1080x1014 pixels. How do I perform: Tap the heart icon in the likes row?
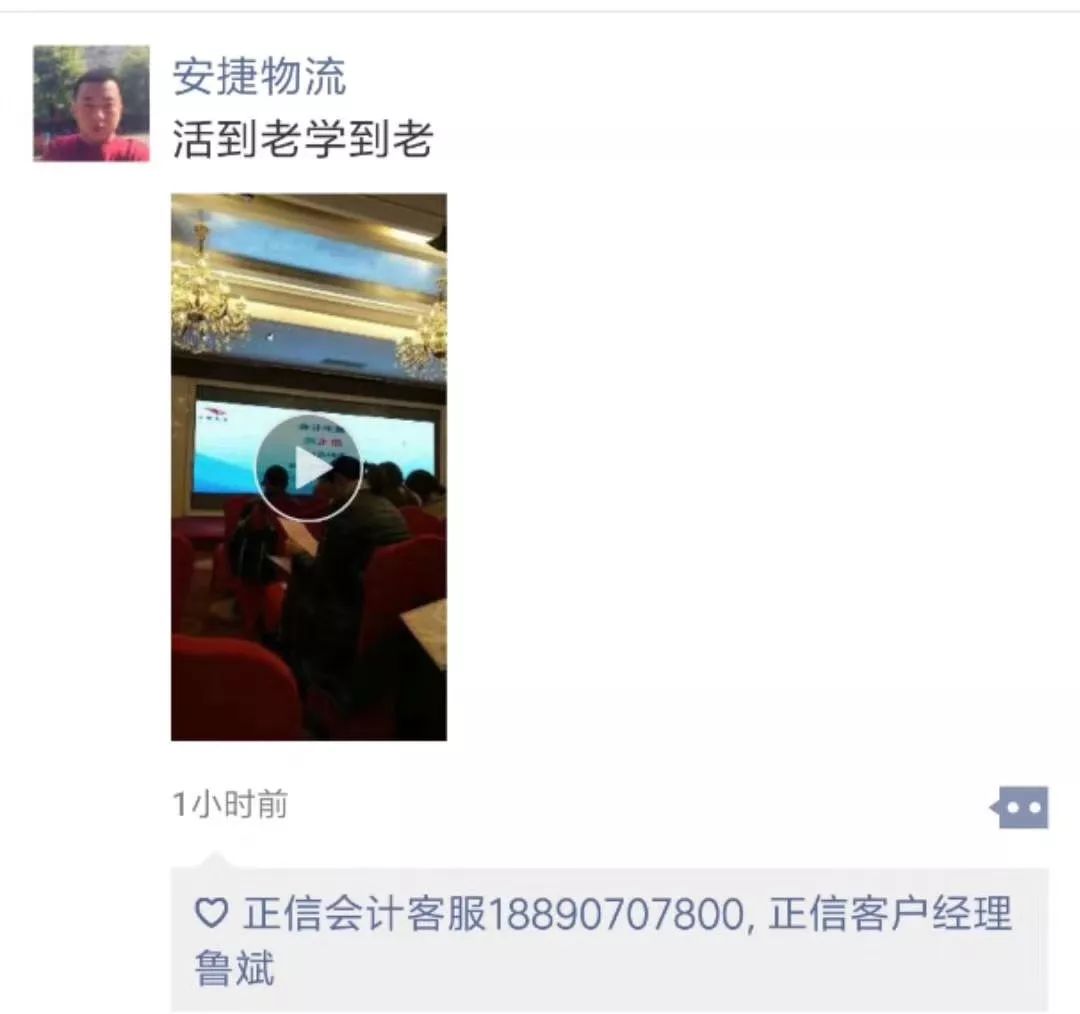point(211,913)
